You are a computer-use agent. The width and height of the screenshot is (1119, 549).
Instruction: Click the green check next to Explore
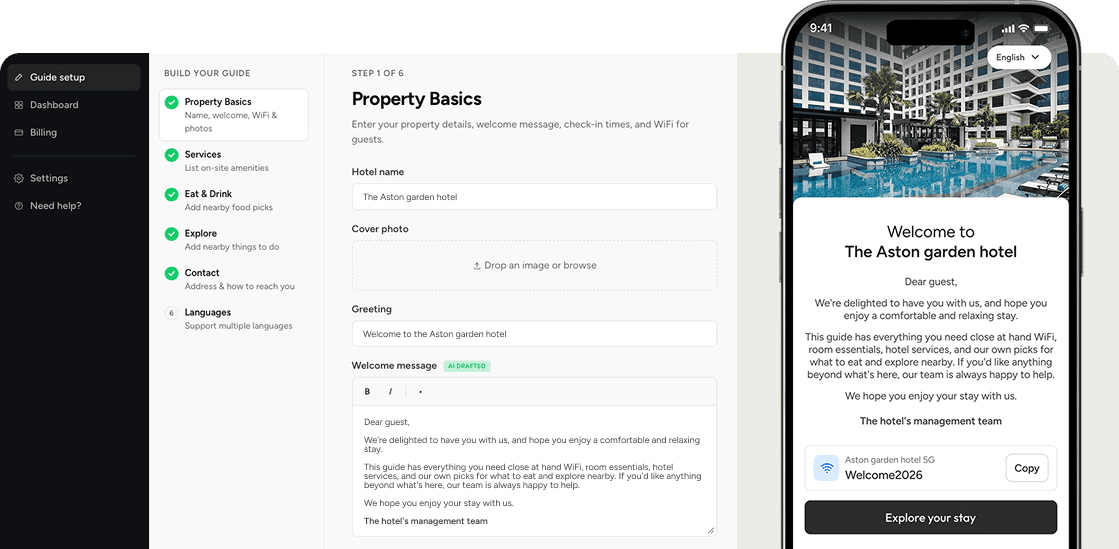click(x=171, y=233)
